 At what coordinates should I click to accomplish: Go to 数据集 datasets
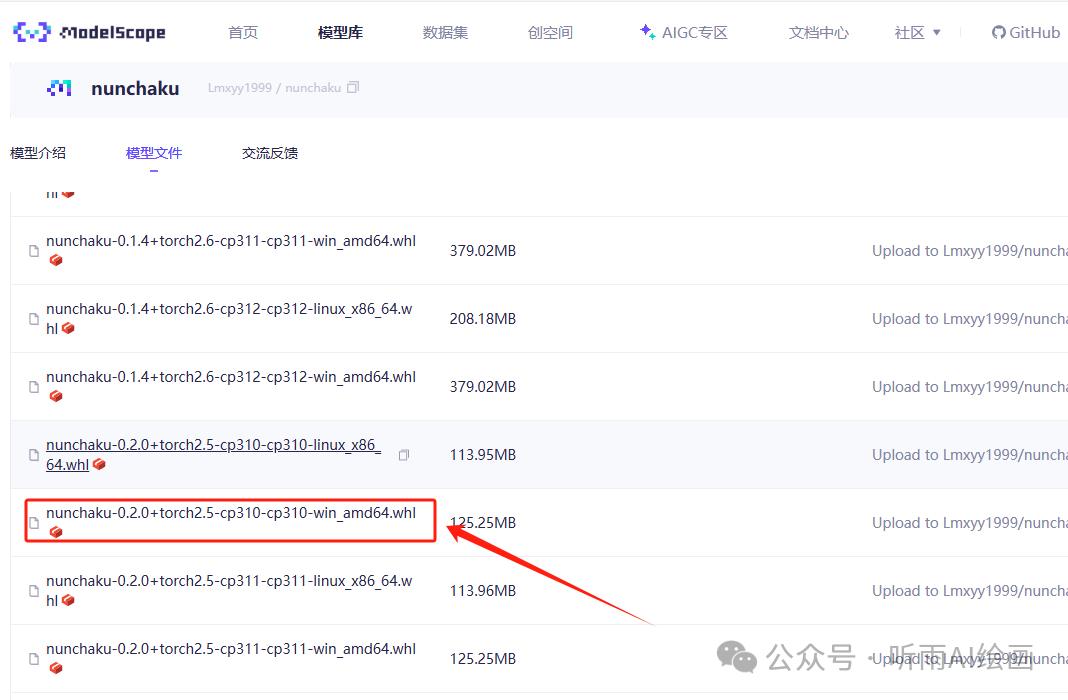click(x=445, y=33)
